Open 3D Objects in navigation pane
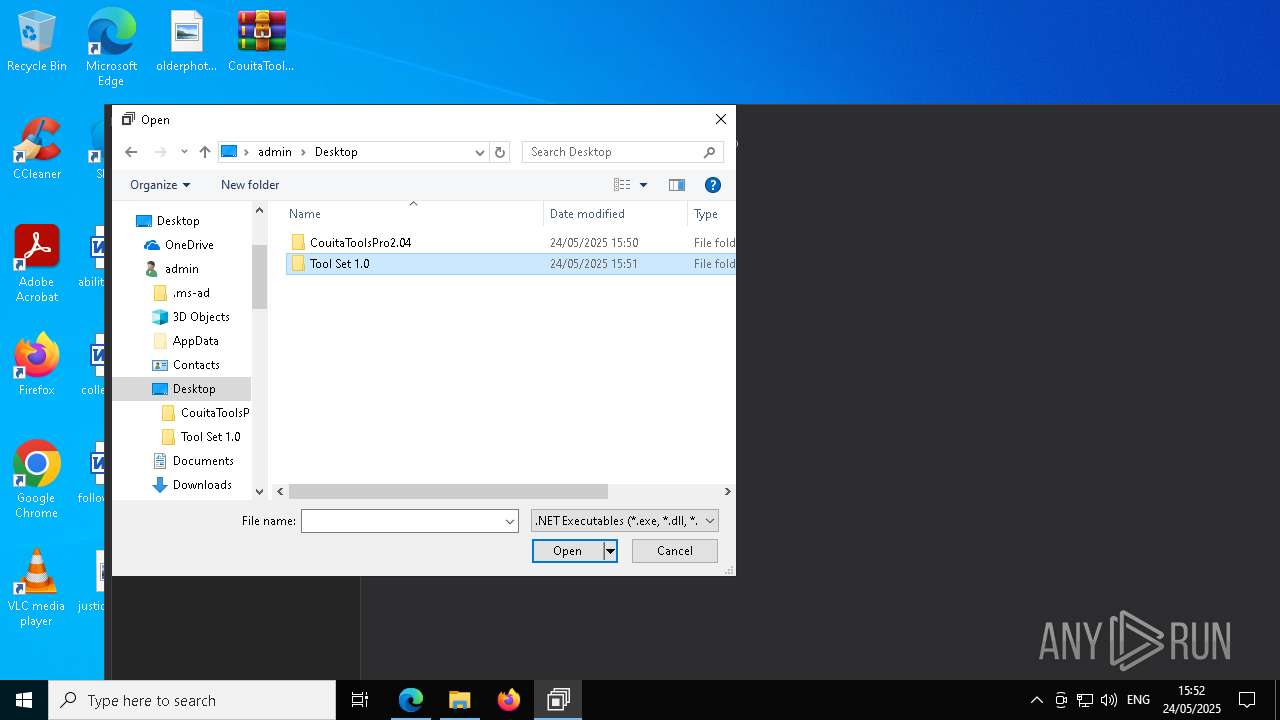This screenshot has width=1280, height=720. (x=201, y=317)
